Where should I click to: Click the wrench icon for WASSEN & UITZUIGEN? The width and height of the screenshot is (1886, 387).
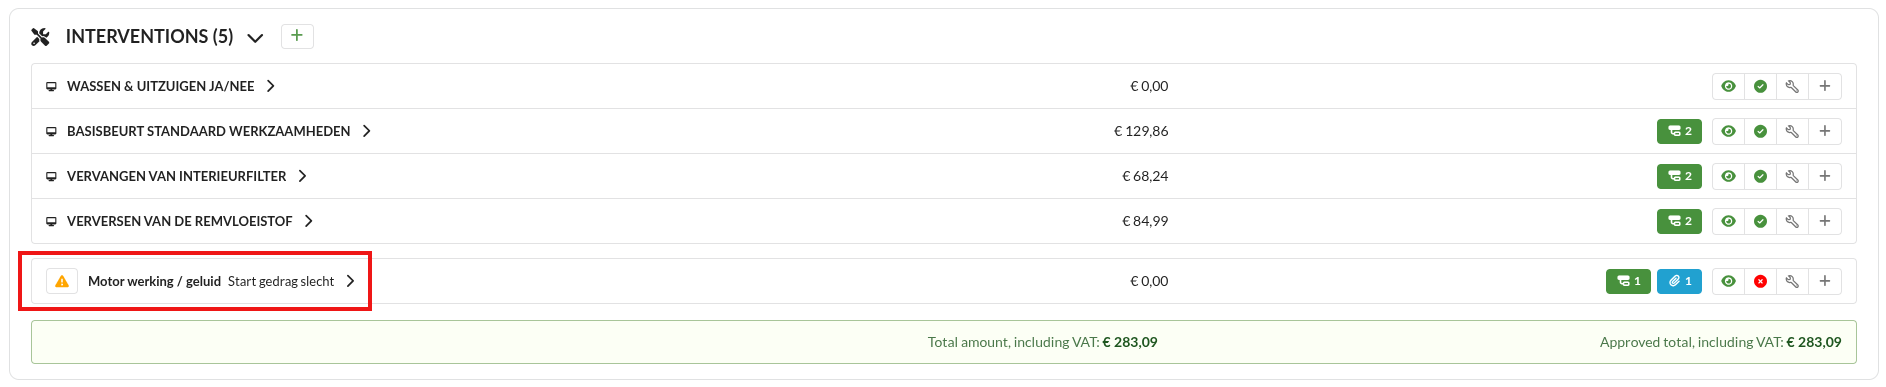pyautogui.click(x=1792, y=86)
